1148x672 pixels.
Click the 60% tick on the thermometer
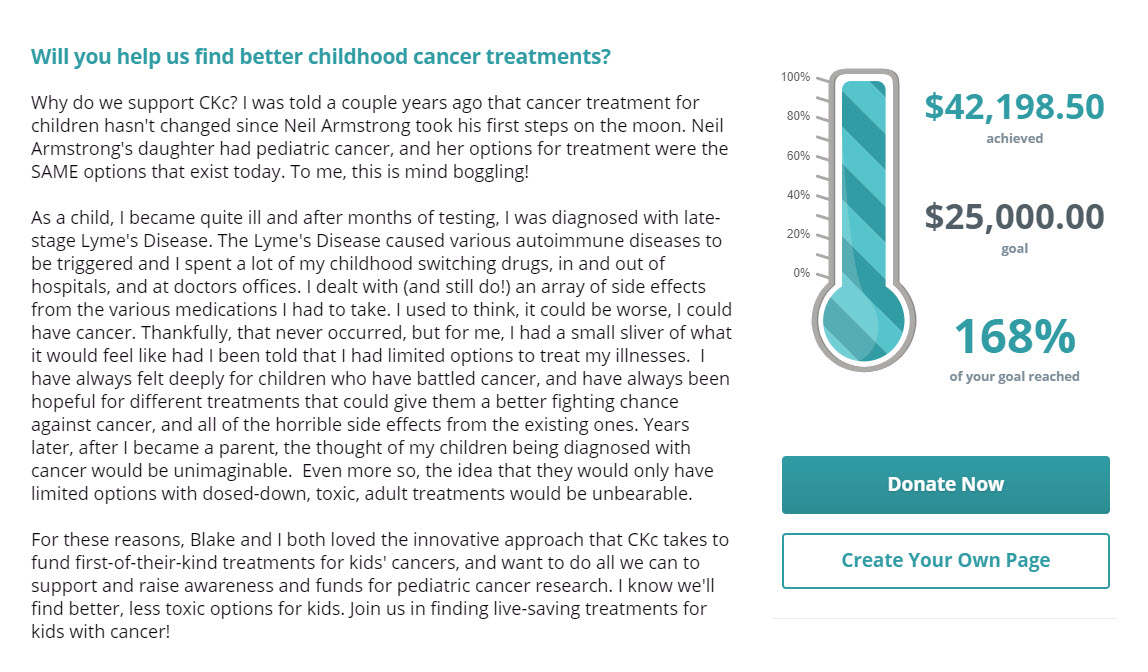798,155
